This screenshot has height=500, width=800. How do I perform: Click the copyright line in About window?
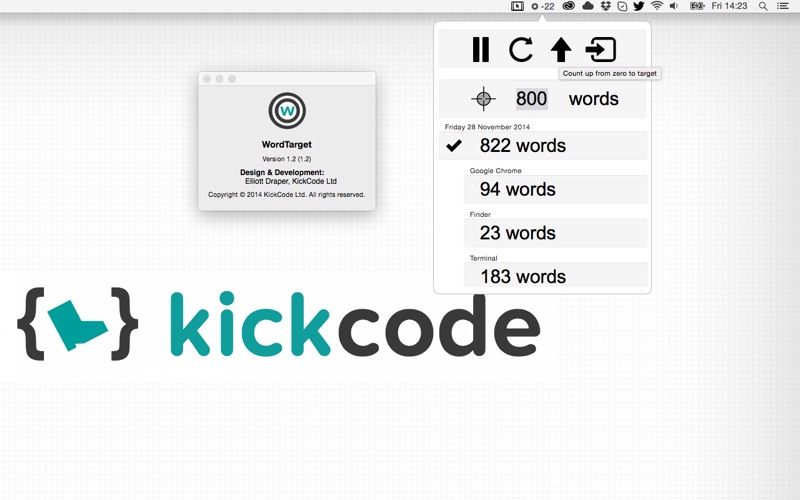click(x=287, y=194)
